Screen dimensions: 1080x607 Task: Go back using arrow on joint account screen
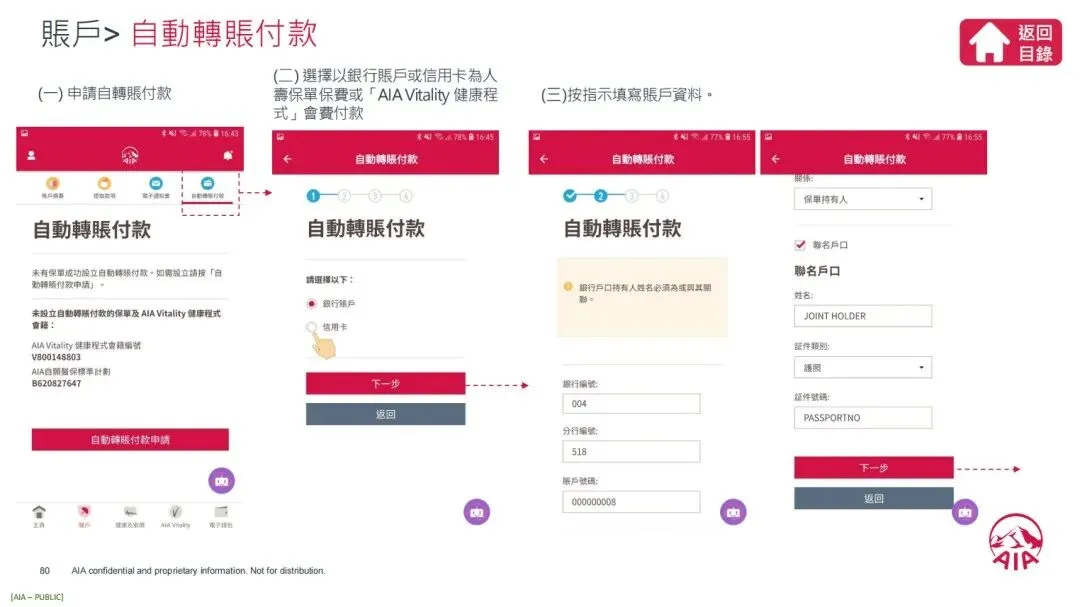click(776, 159)
